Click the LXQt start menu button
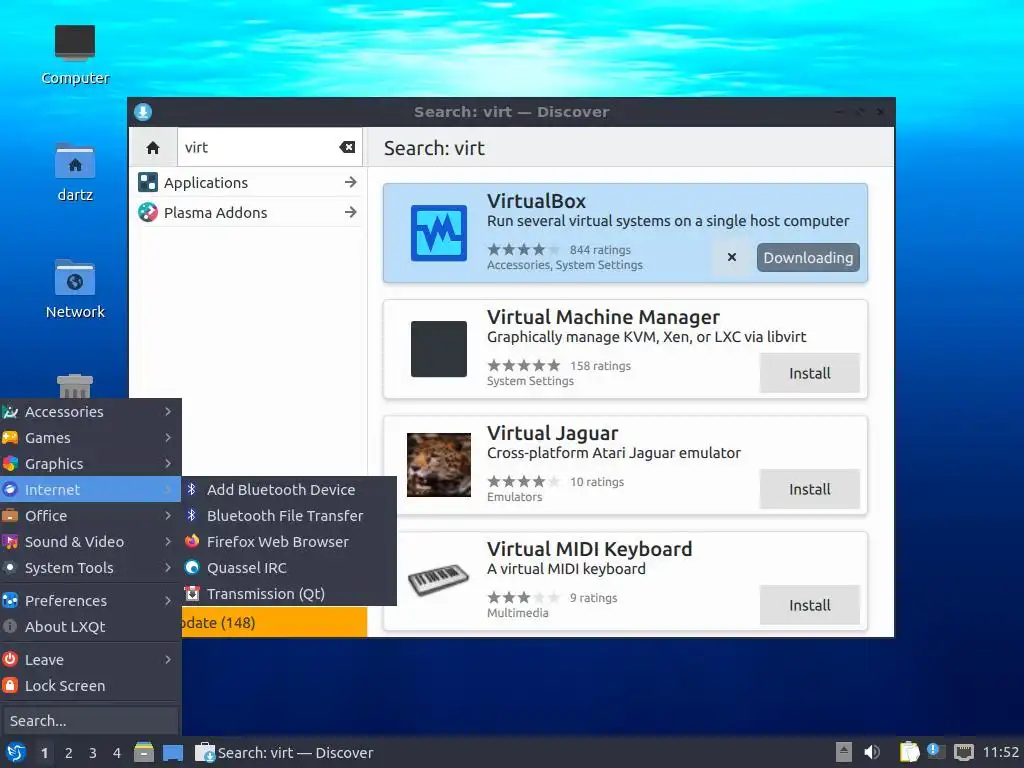This screenshot has width=1024, height=768. 15,752
